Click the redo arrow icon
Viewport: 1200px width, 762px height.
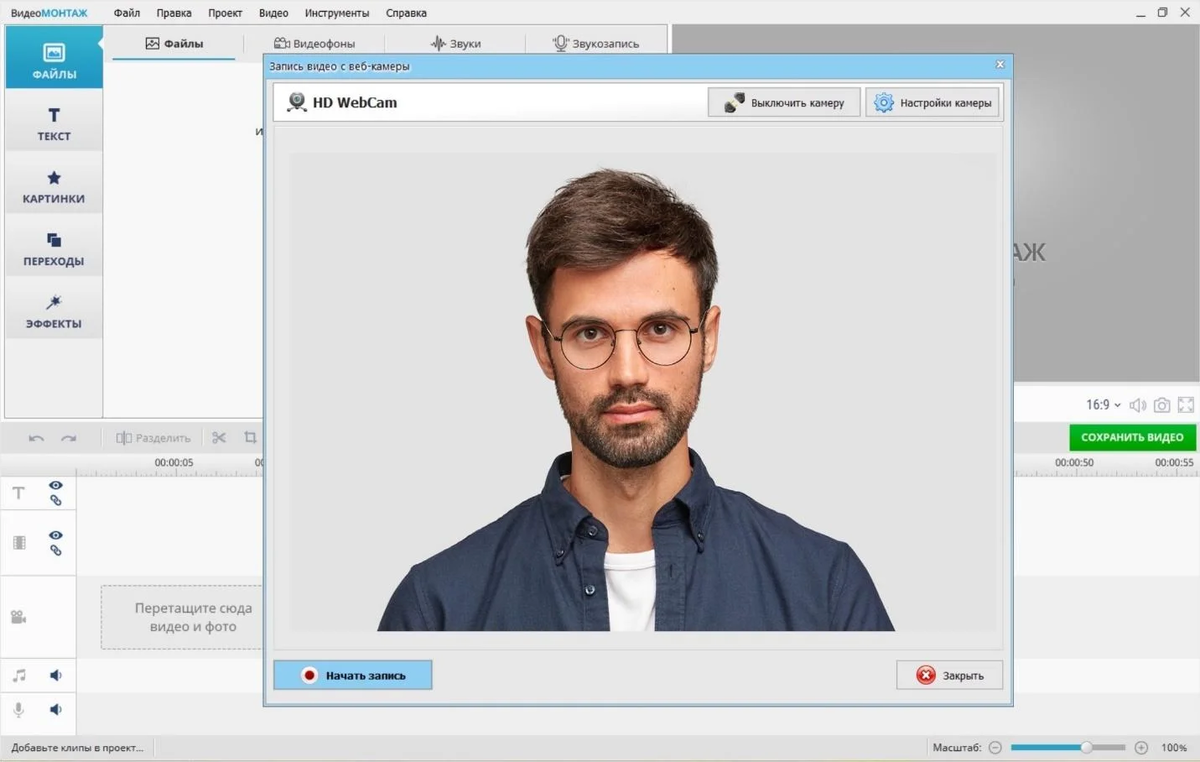coord(68,438)
